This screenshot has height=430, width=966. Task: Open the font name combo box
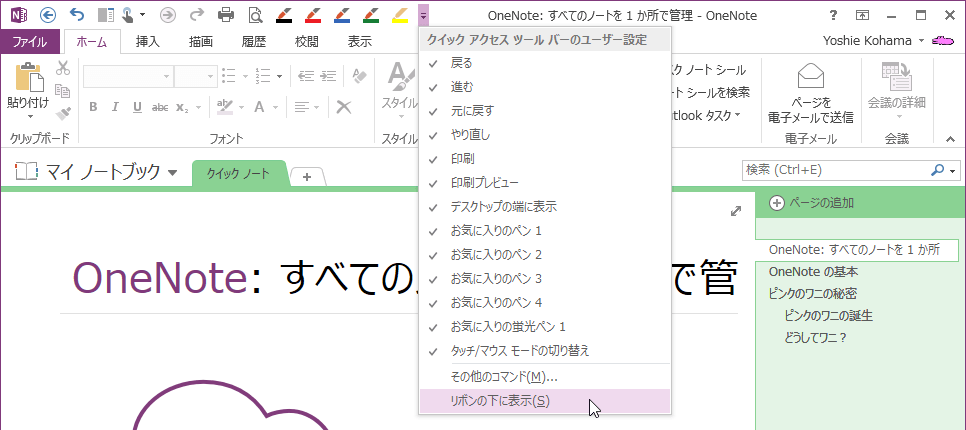coord(128,76)
